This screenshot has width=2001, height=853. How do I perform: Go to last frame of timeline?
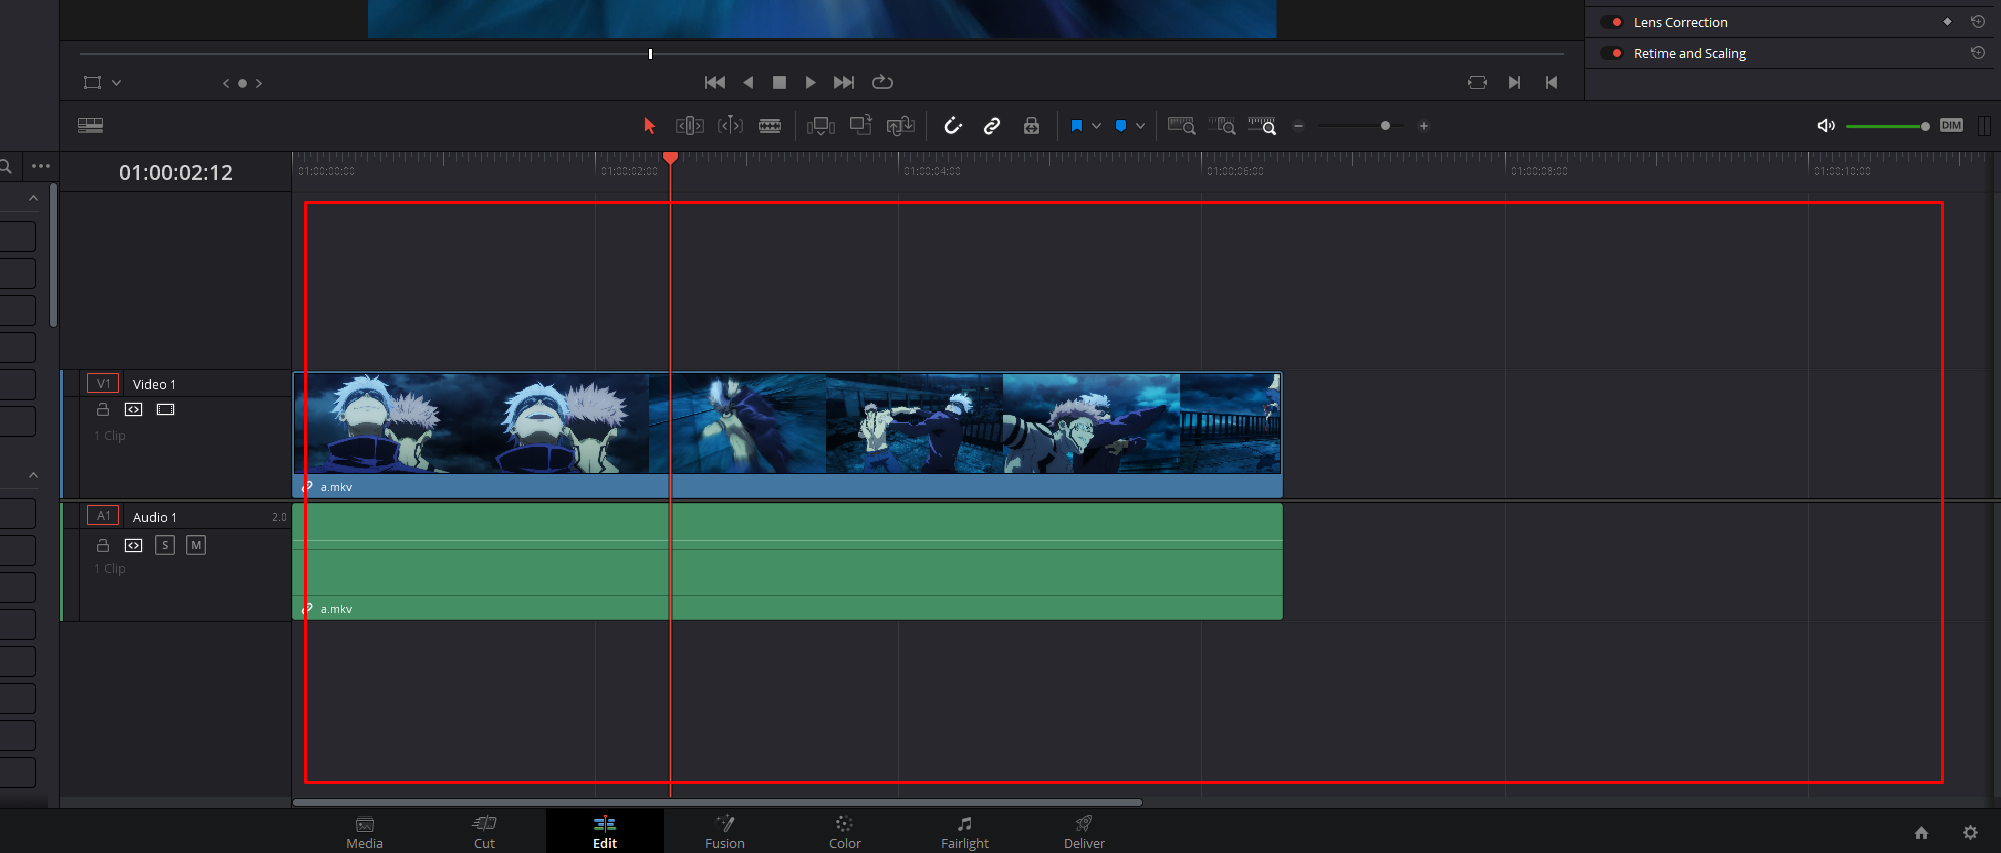pyautogui.click(x=844, y=83)
